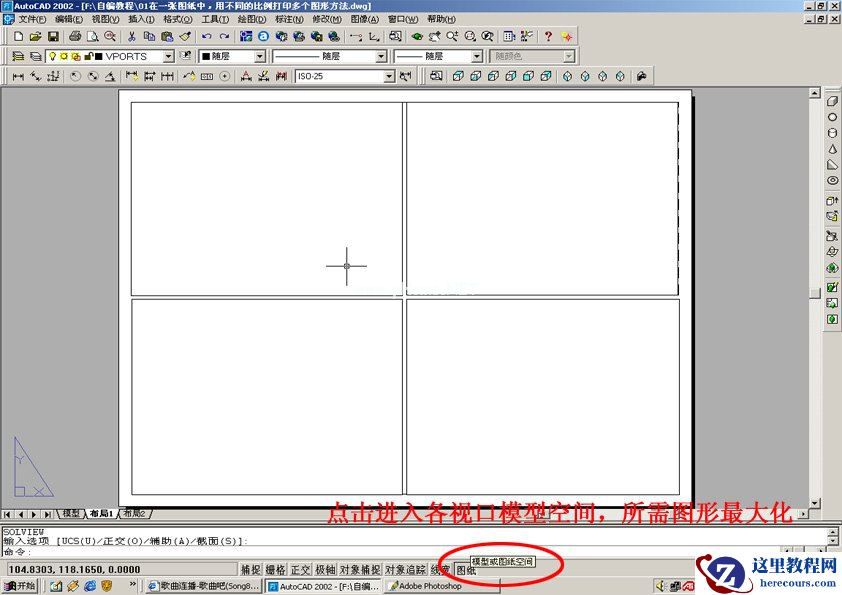Toggle the 对象追踪 (Otrack) status button
Image resolution: width=842 pixels, height=595 pixels.
click(405, 569)
